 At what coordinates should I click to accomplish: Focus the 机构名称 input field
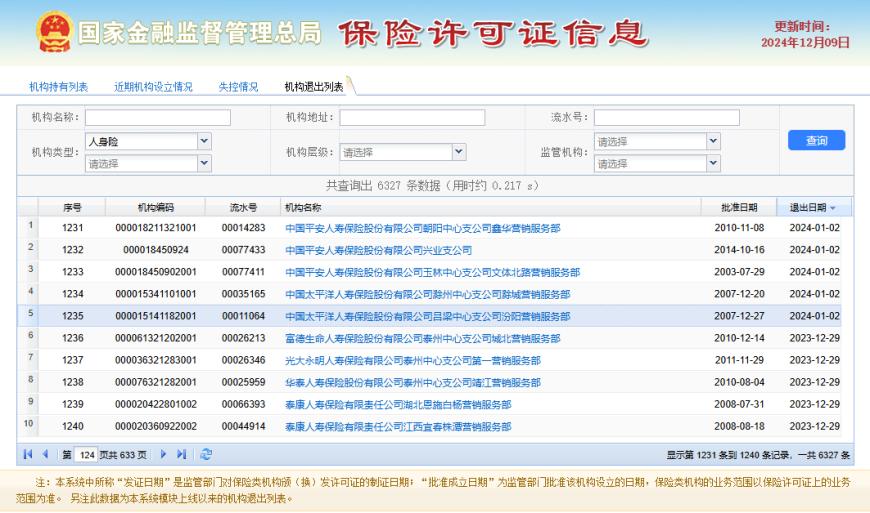(158, 117)
